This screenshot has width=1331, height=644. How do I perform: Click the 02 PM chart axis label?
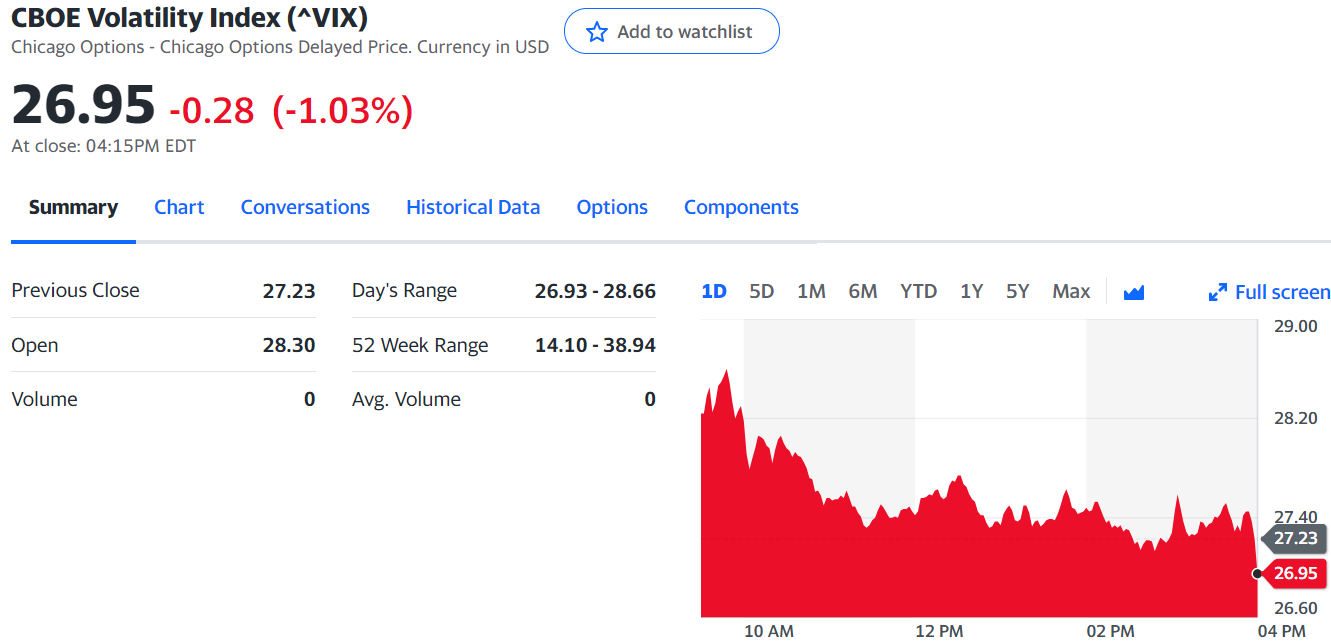tap(1110, 631)
